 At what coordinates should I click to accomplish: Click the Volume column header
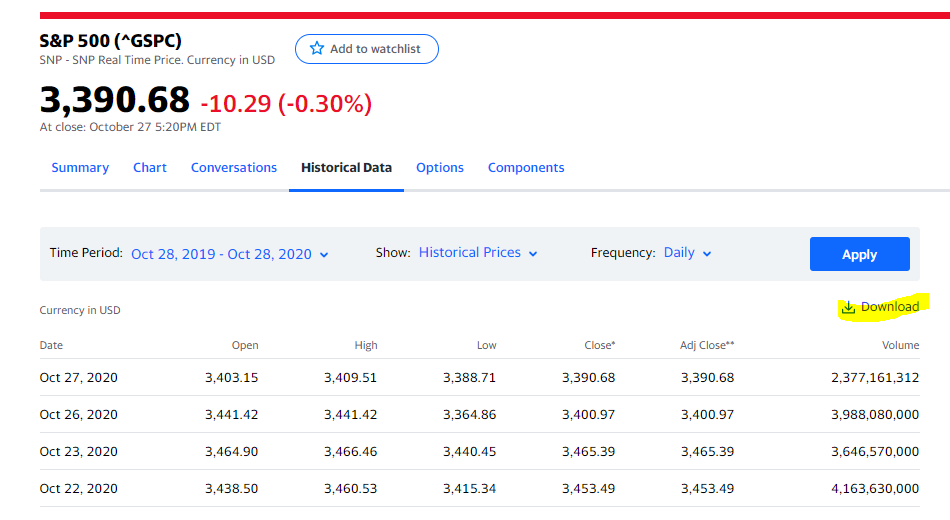click(900, 345)
